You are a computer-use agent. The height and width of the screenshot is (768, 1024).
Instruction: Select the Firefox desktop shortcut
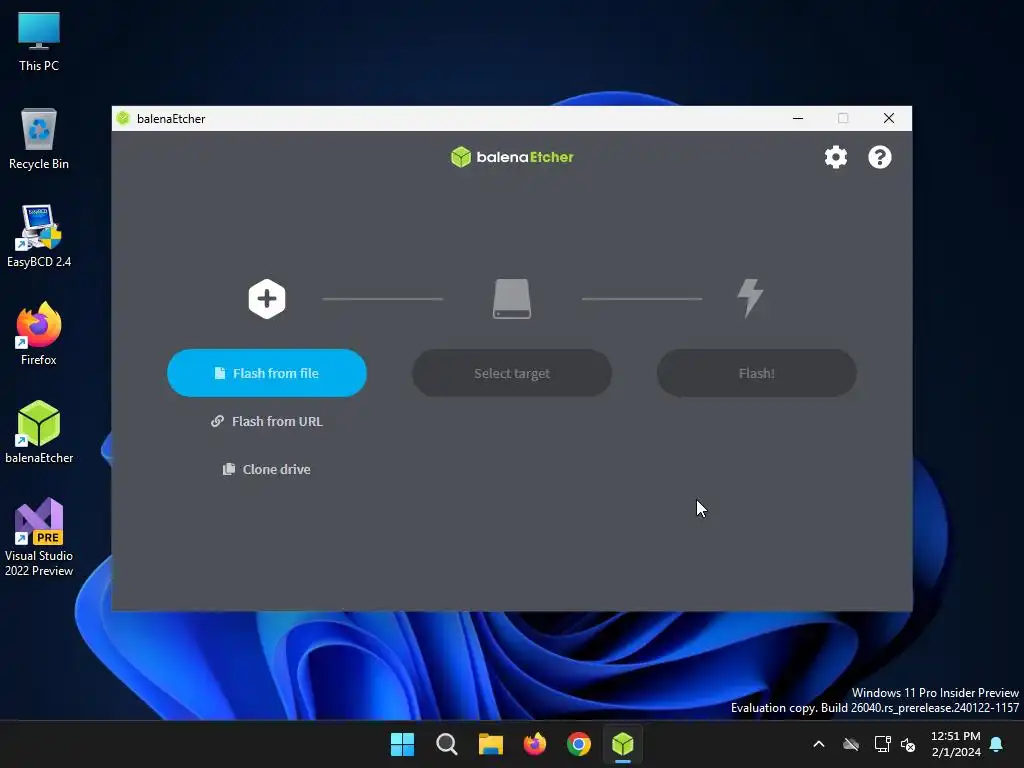point(39,334)
